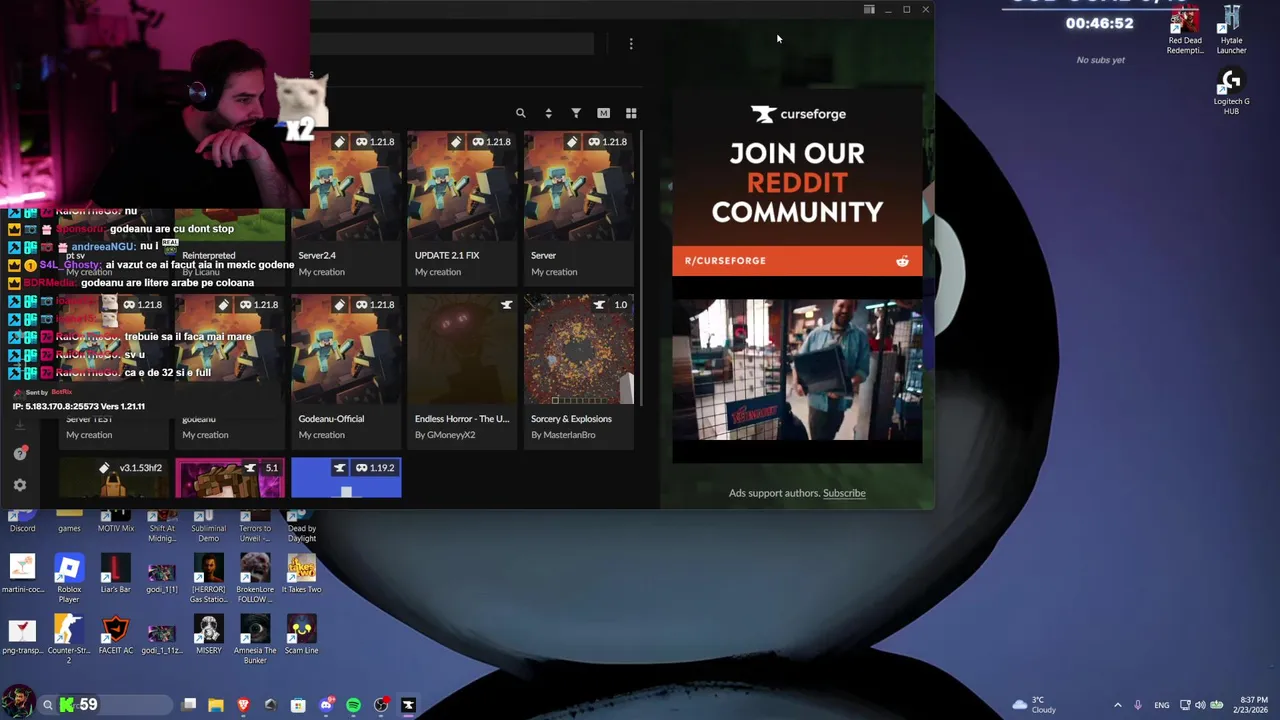Viewport: 1280px width, 720px height.
Task: Toggle the sidebar layout icon in title bar
Action: click(869, 10)
